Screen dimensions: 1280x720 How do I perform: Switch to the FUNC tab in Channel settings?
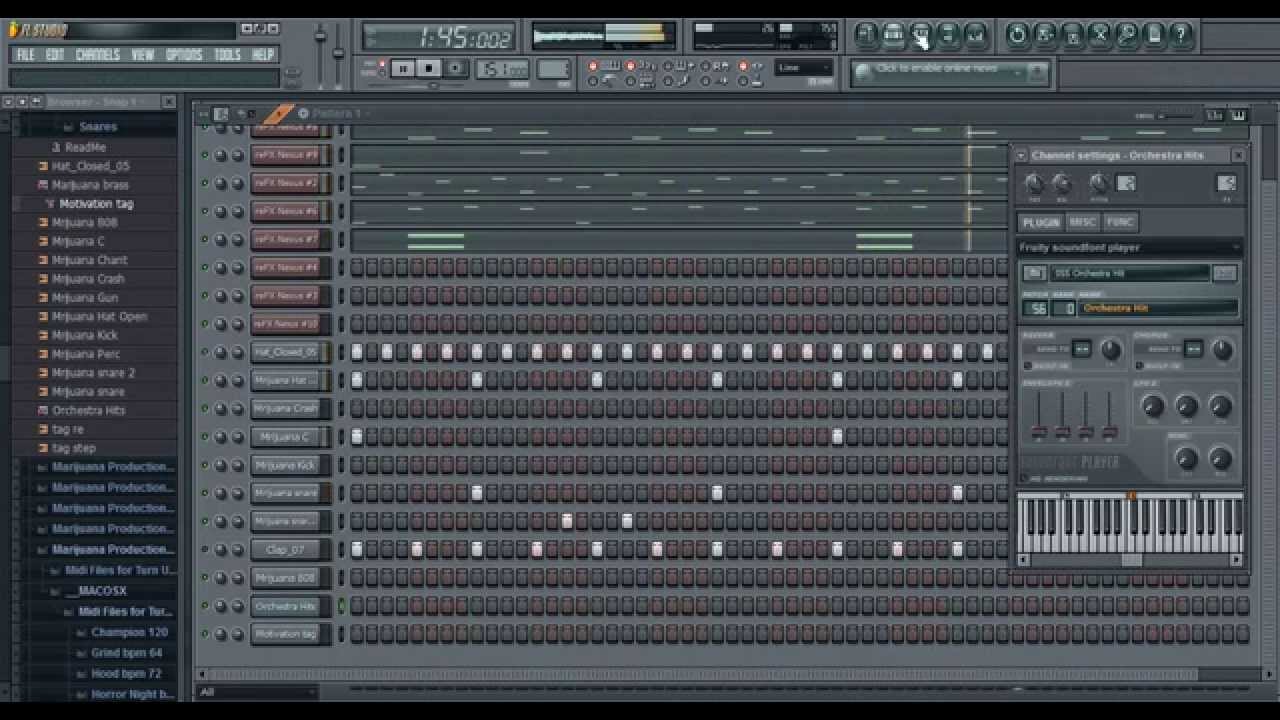(x=1120, y=222)
